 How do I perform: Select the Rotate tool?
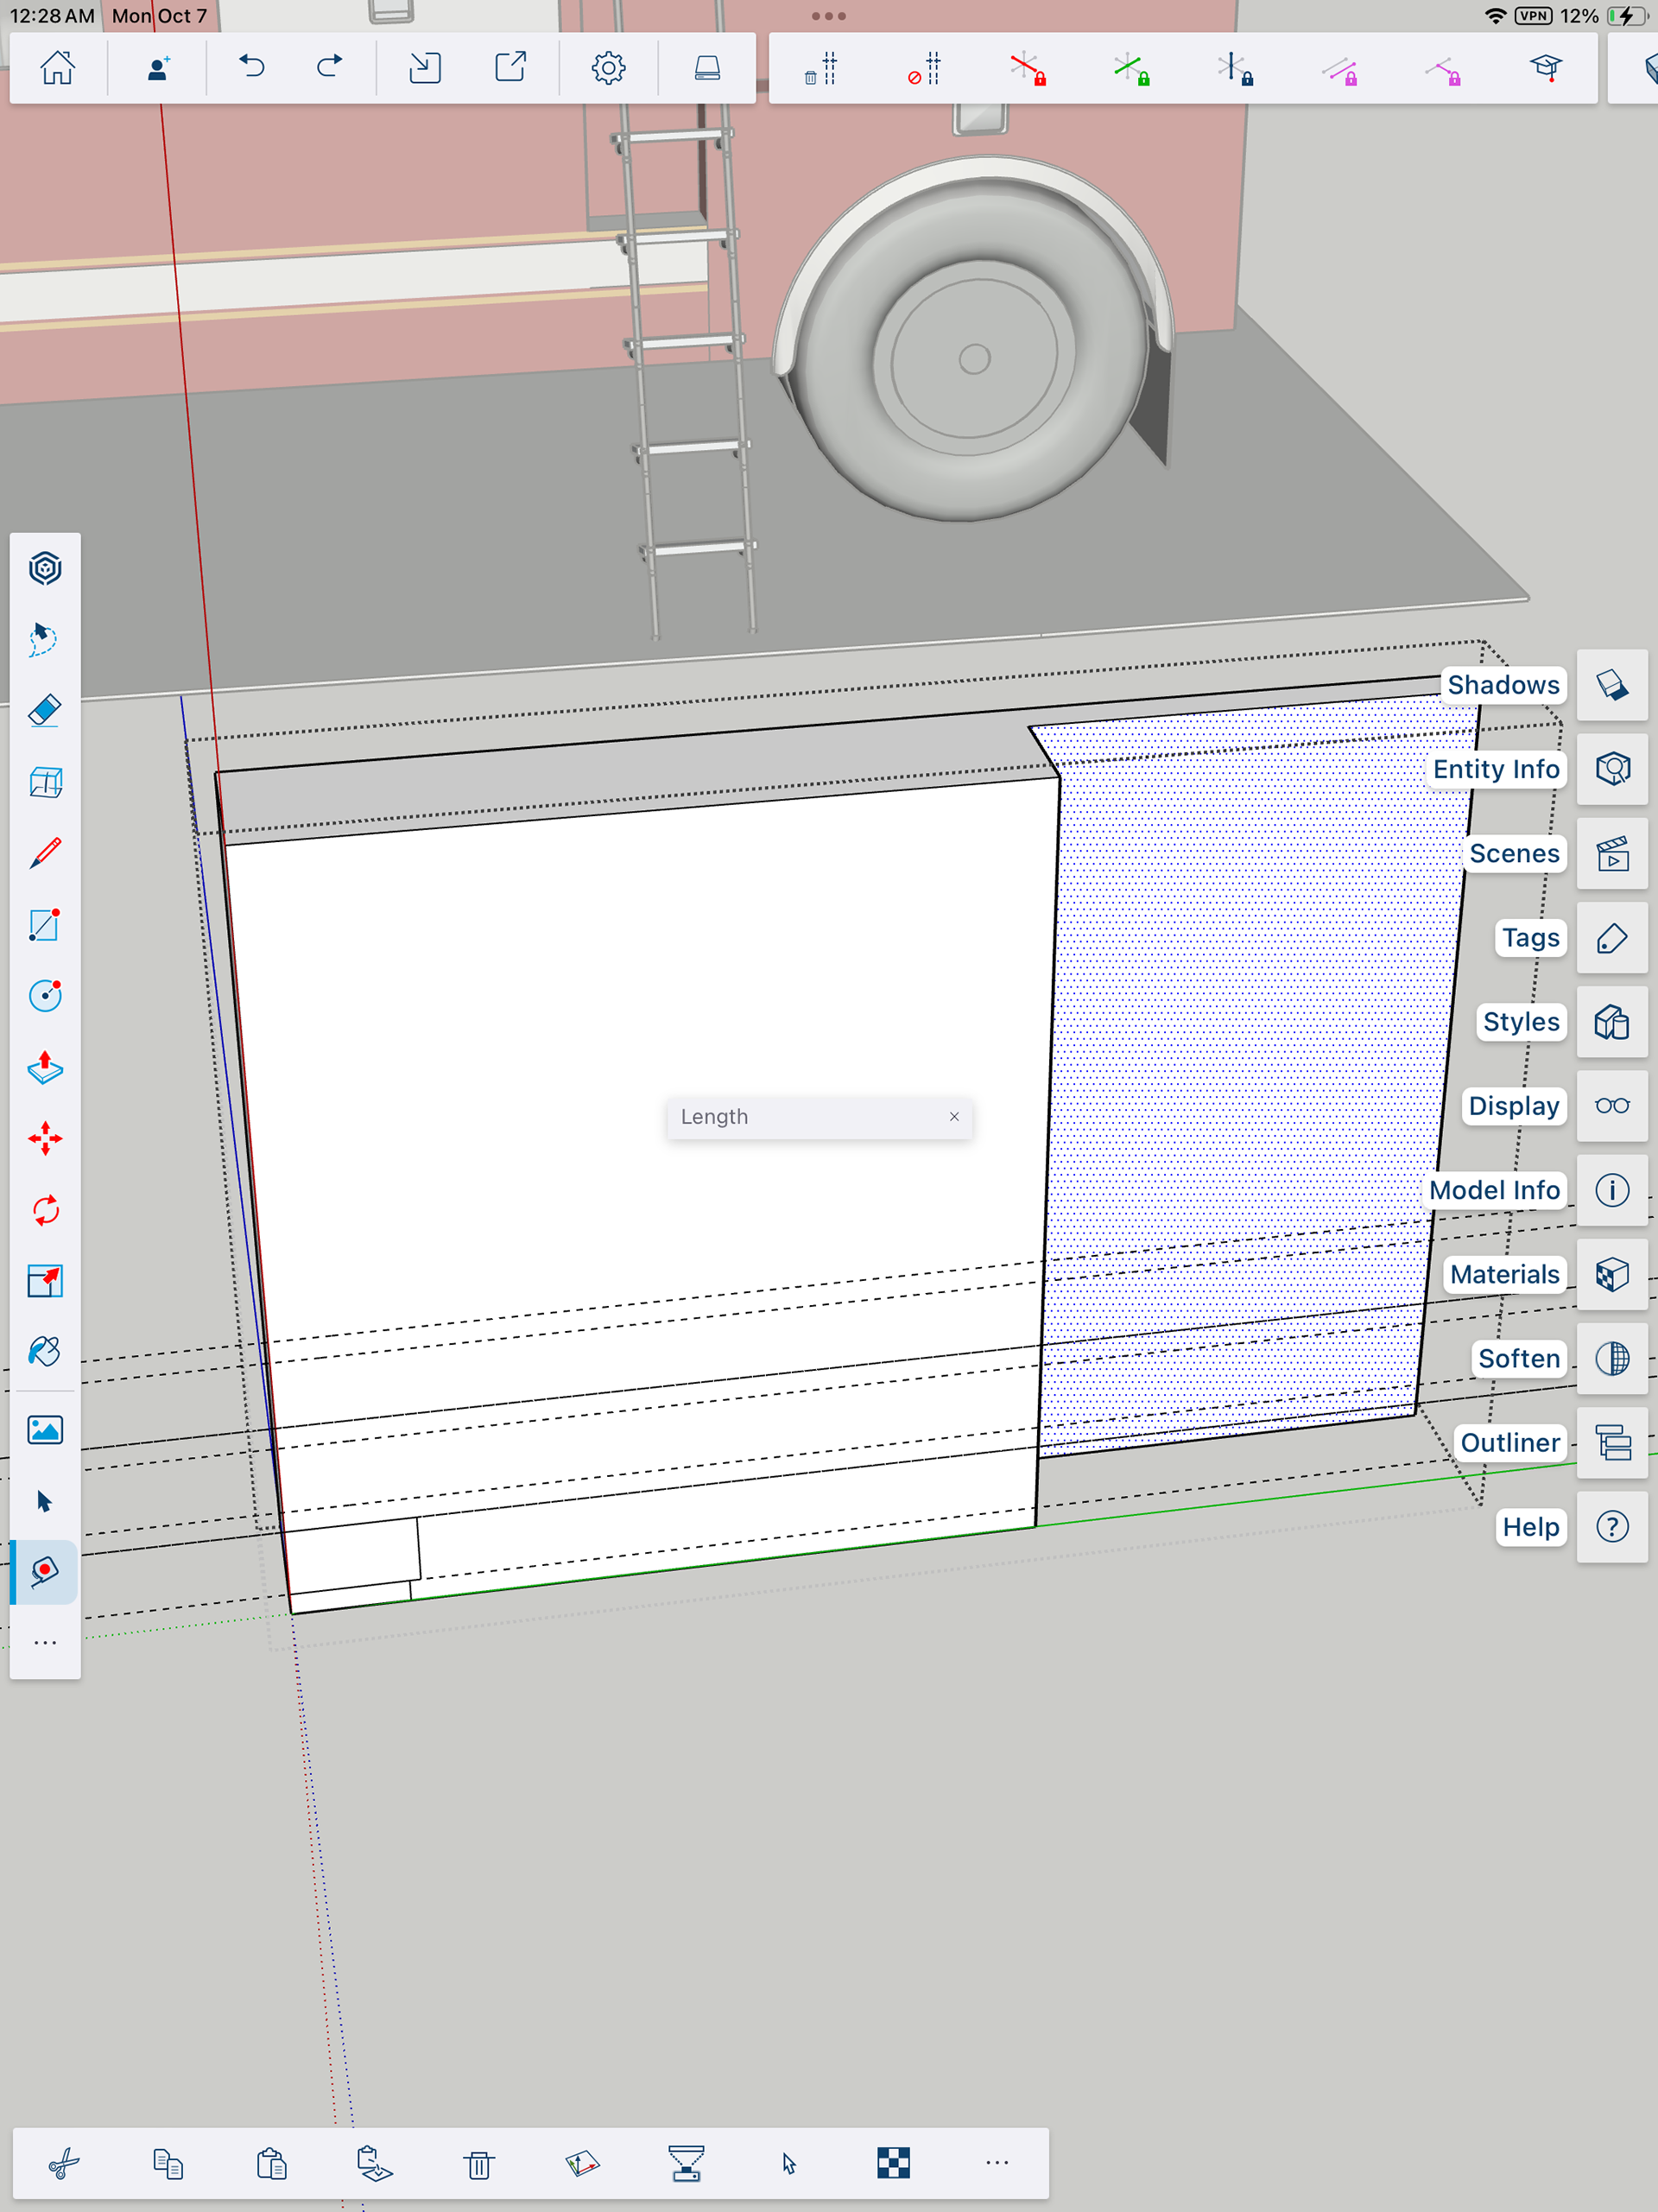[45, 1210]
